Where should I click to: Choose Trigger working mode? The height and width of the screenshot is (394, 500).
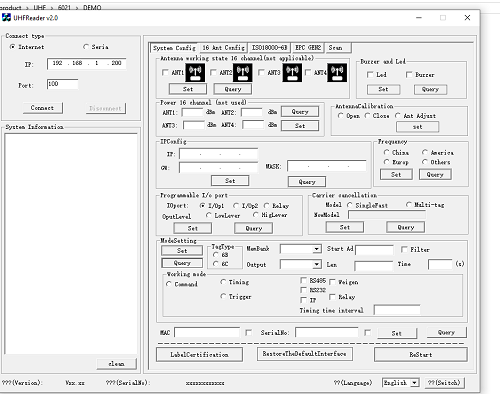coord(223,296)
